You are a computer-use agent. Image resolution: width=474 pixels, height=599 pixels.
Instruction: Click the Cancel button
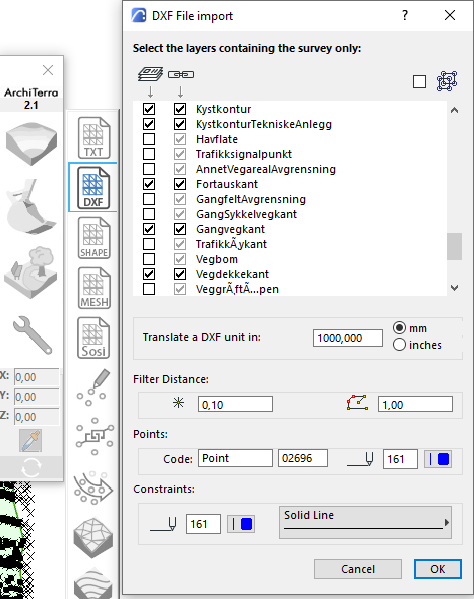pyautogui.click(x=358, y=569)
